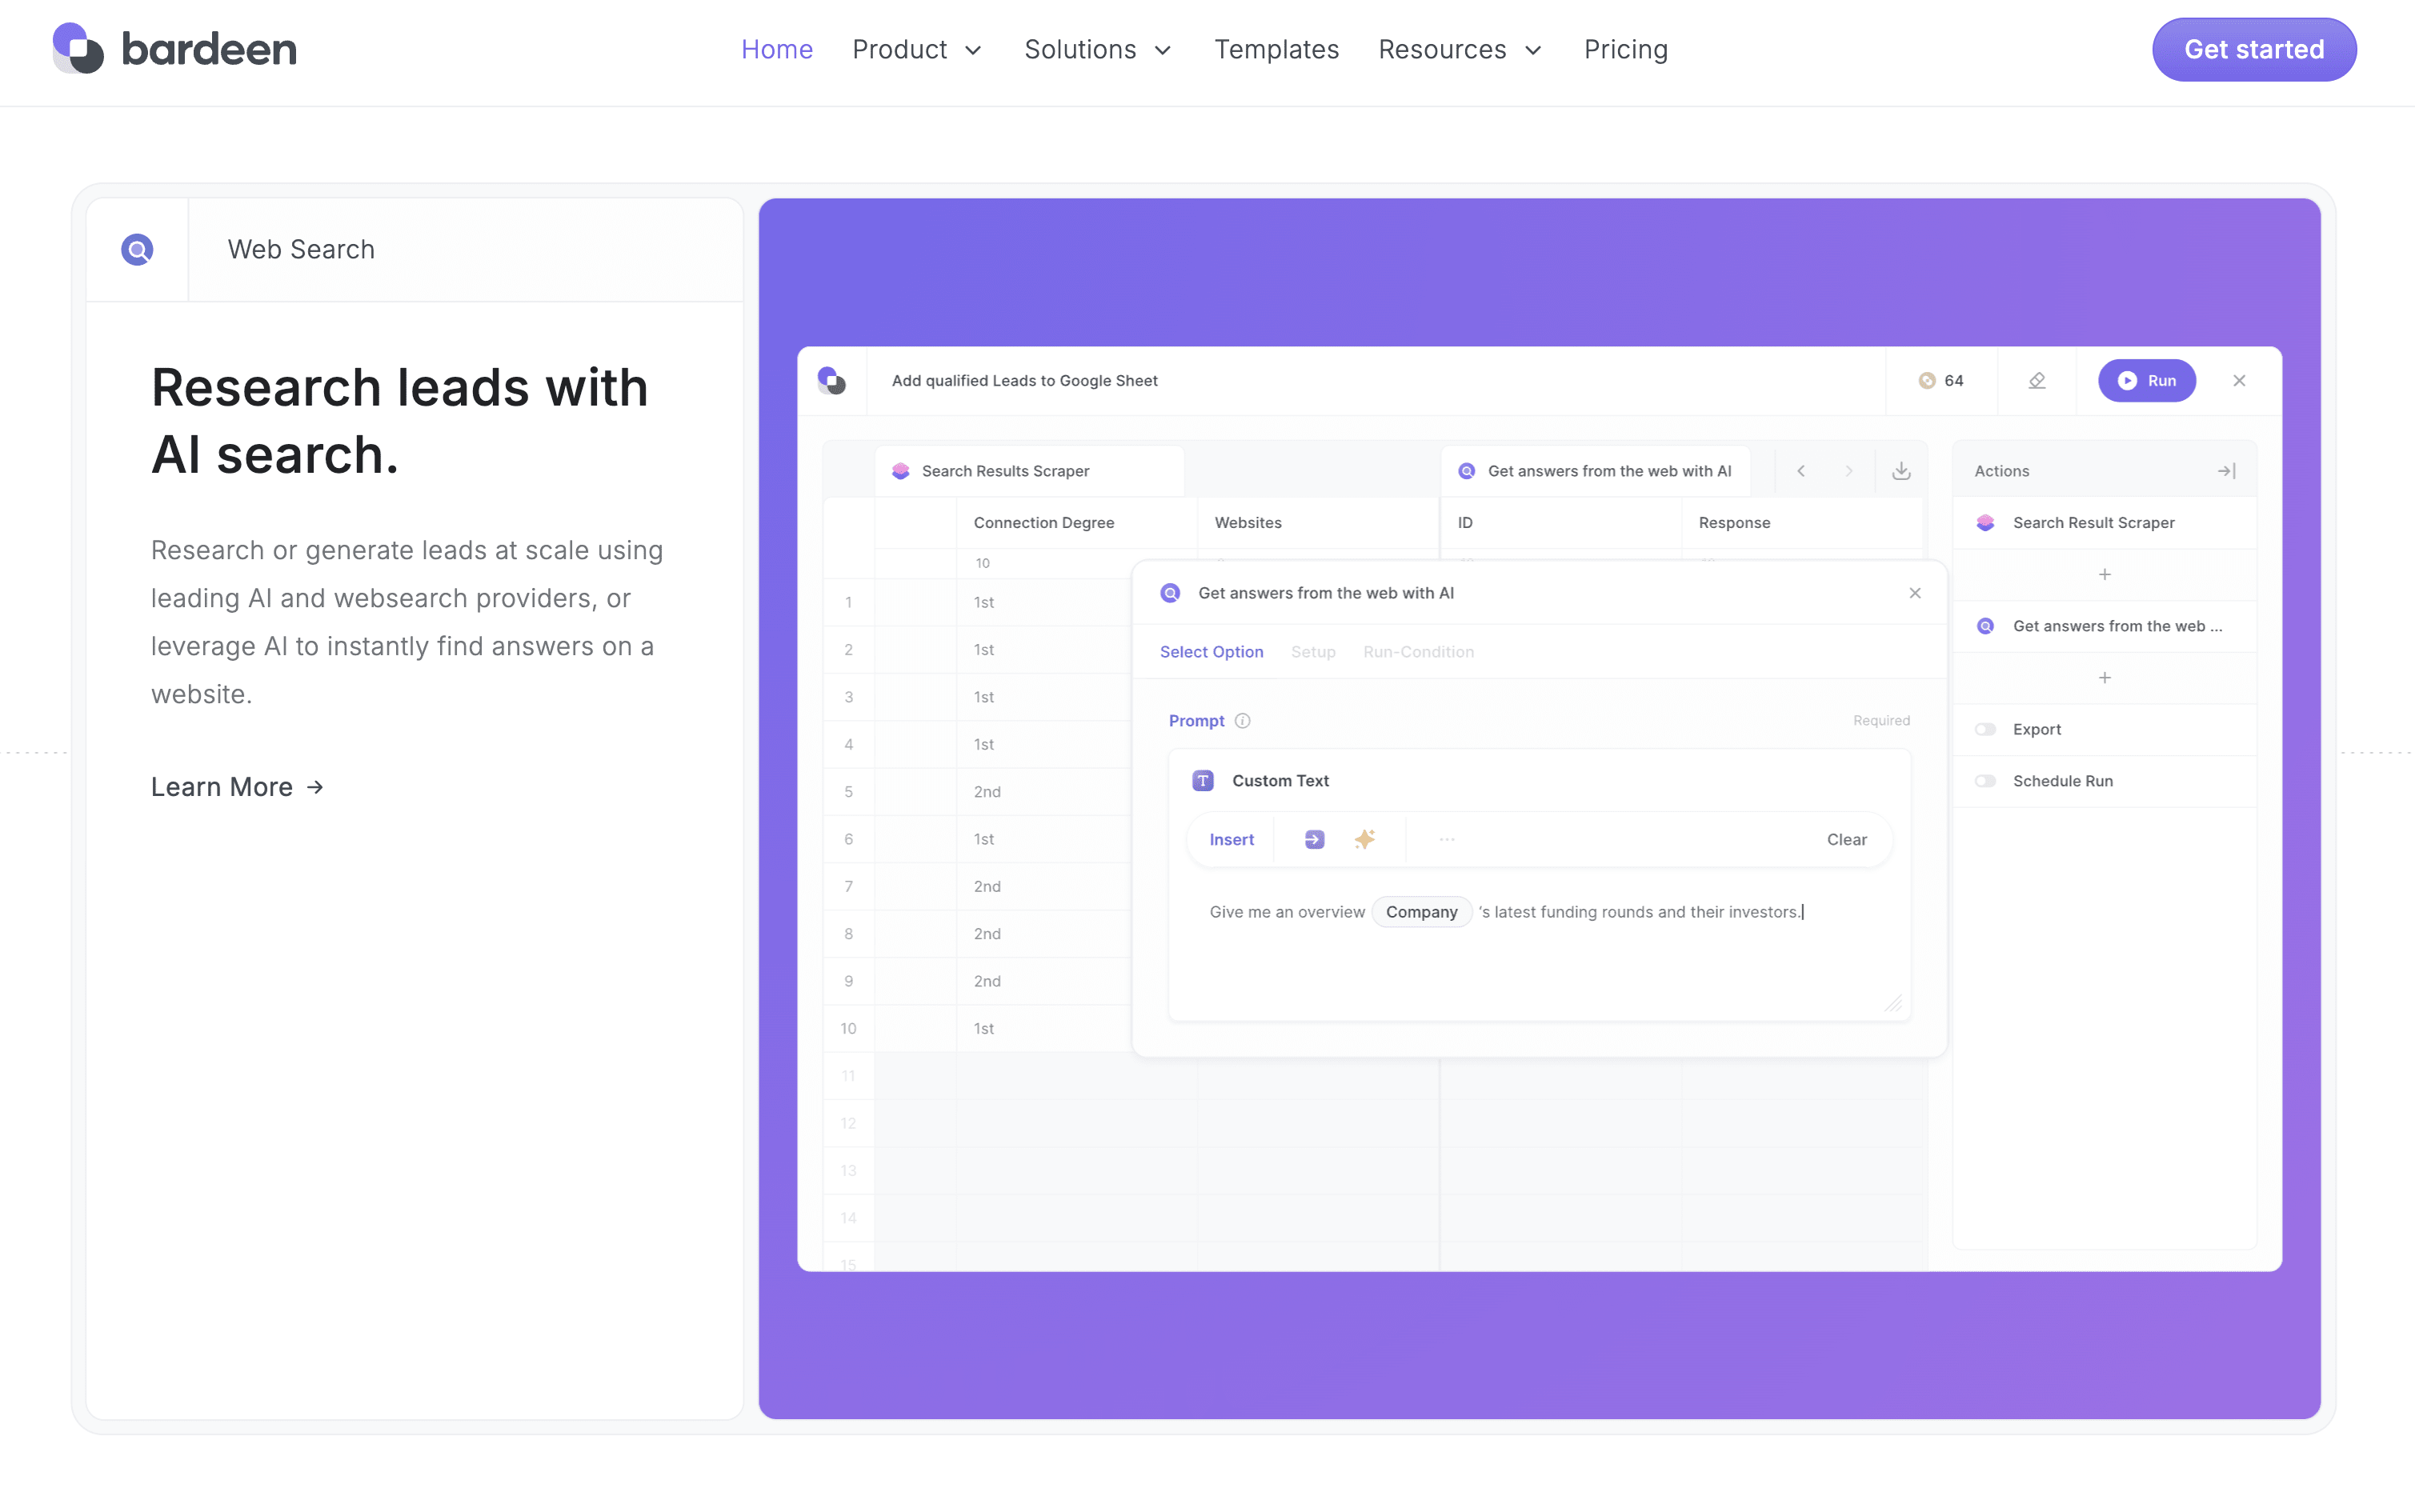Click the Bardeen logo in the header

[x=174, y=49]
